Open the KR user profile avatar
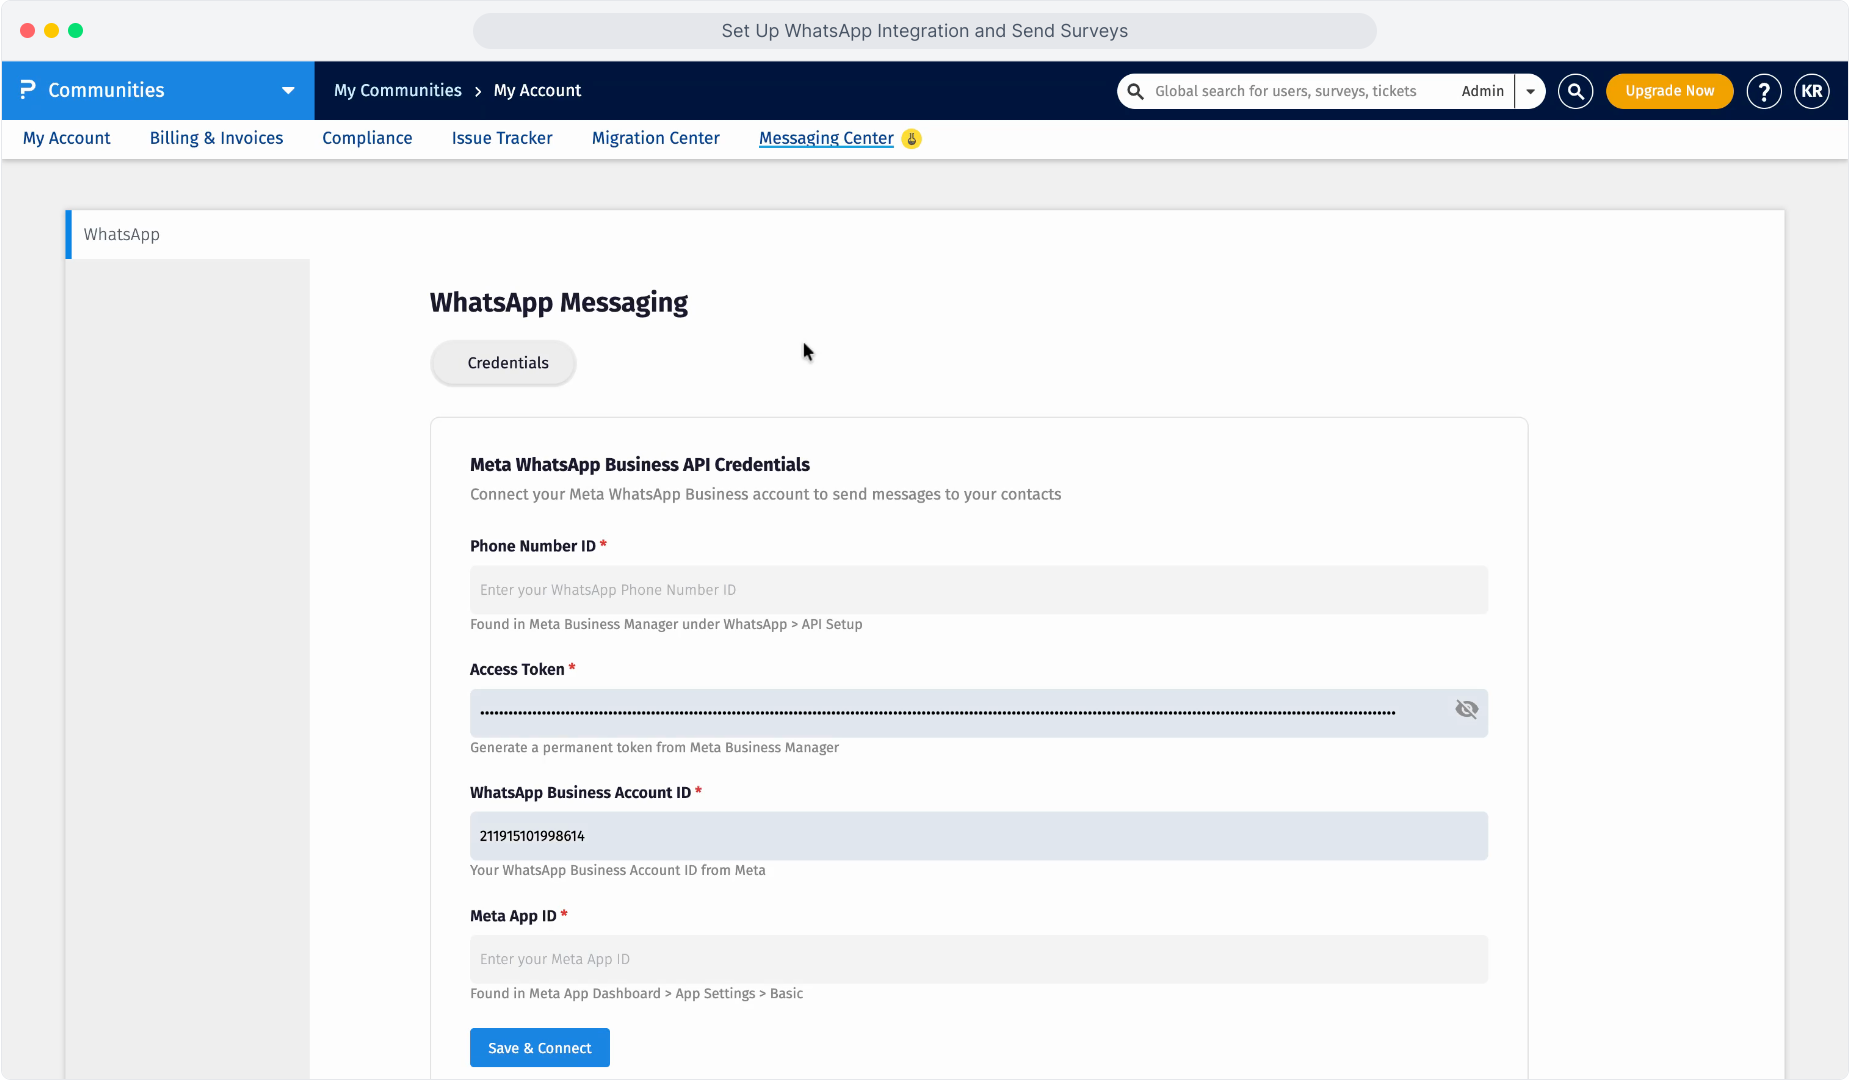Image resolution: width=1850 pixels, height=1080 pixels. [x=1812, y=91]
